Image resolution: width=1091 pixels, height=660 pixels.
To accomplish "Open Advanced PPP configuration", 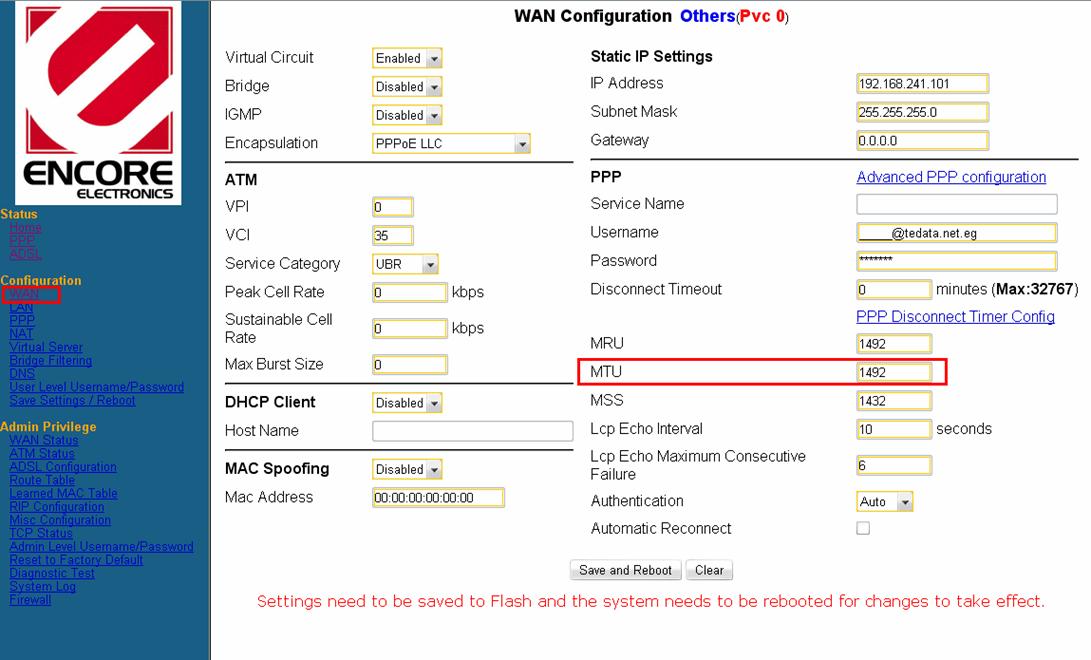I will [x=951, y=177].
